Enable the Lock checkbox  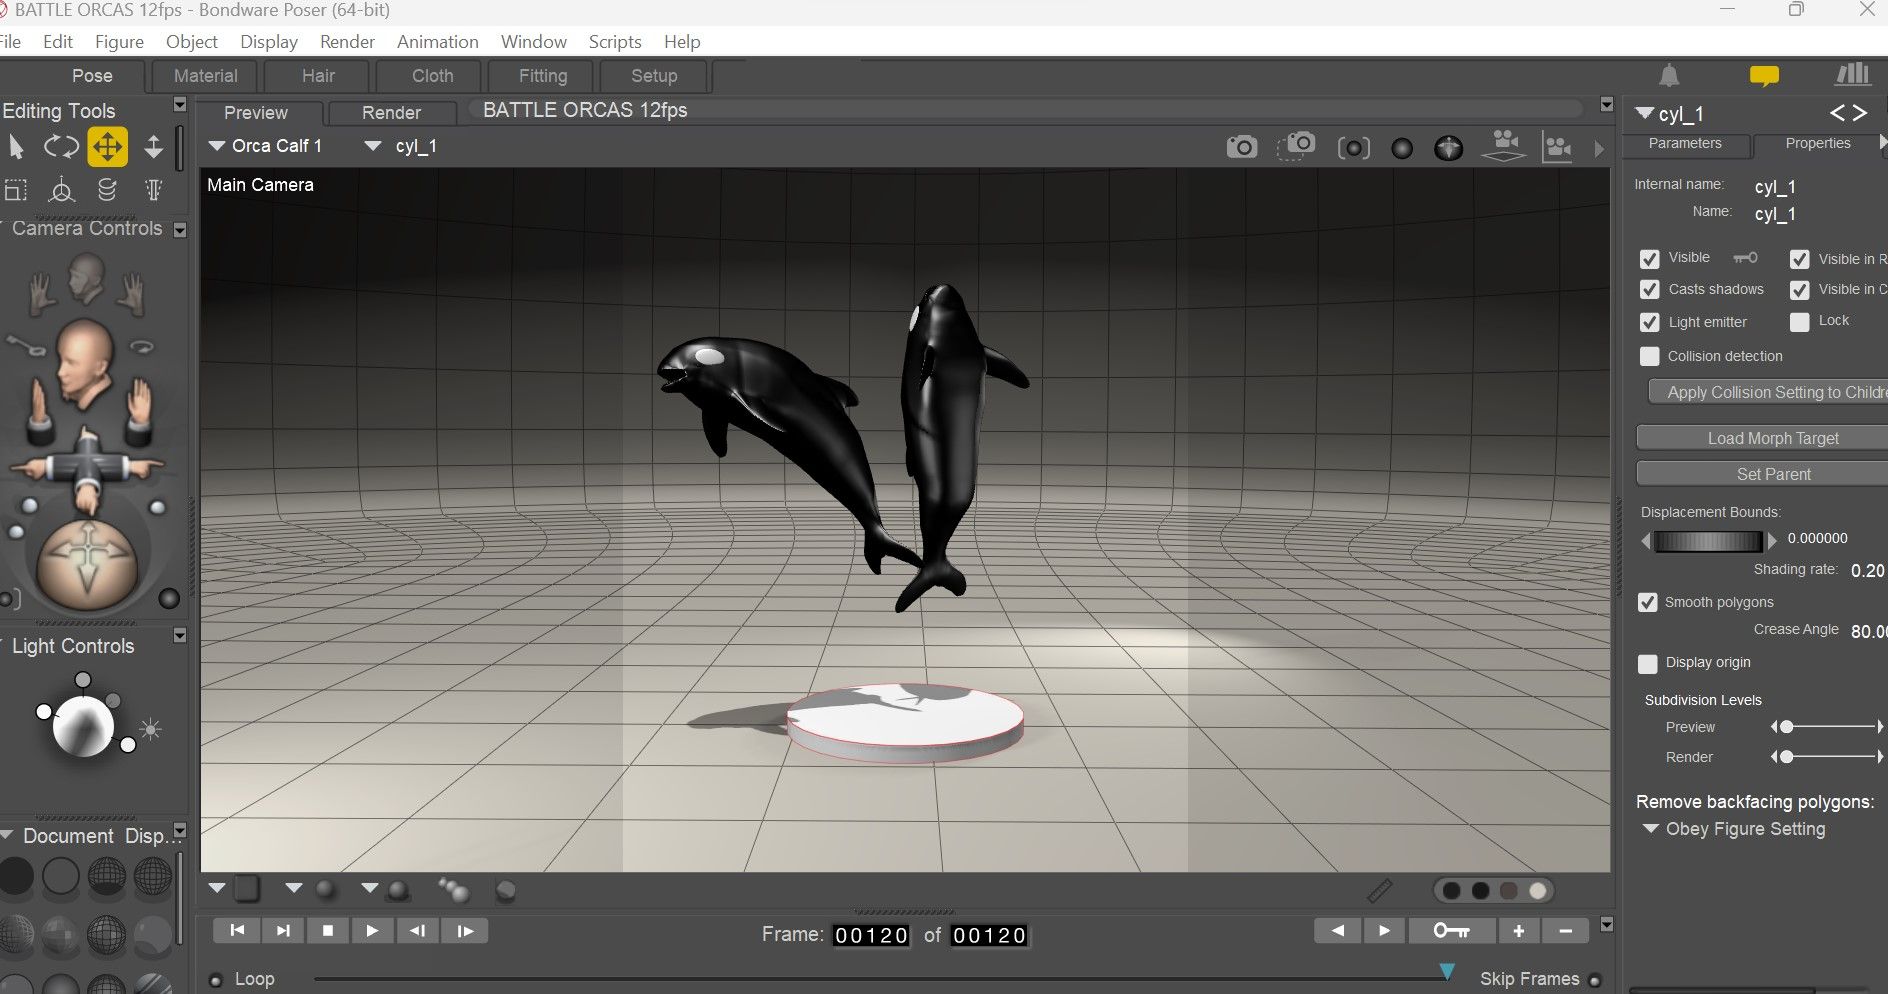click(1800, 322)
